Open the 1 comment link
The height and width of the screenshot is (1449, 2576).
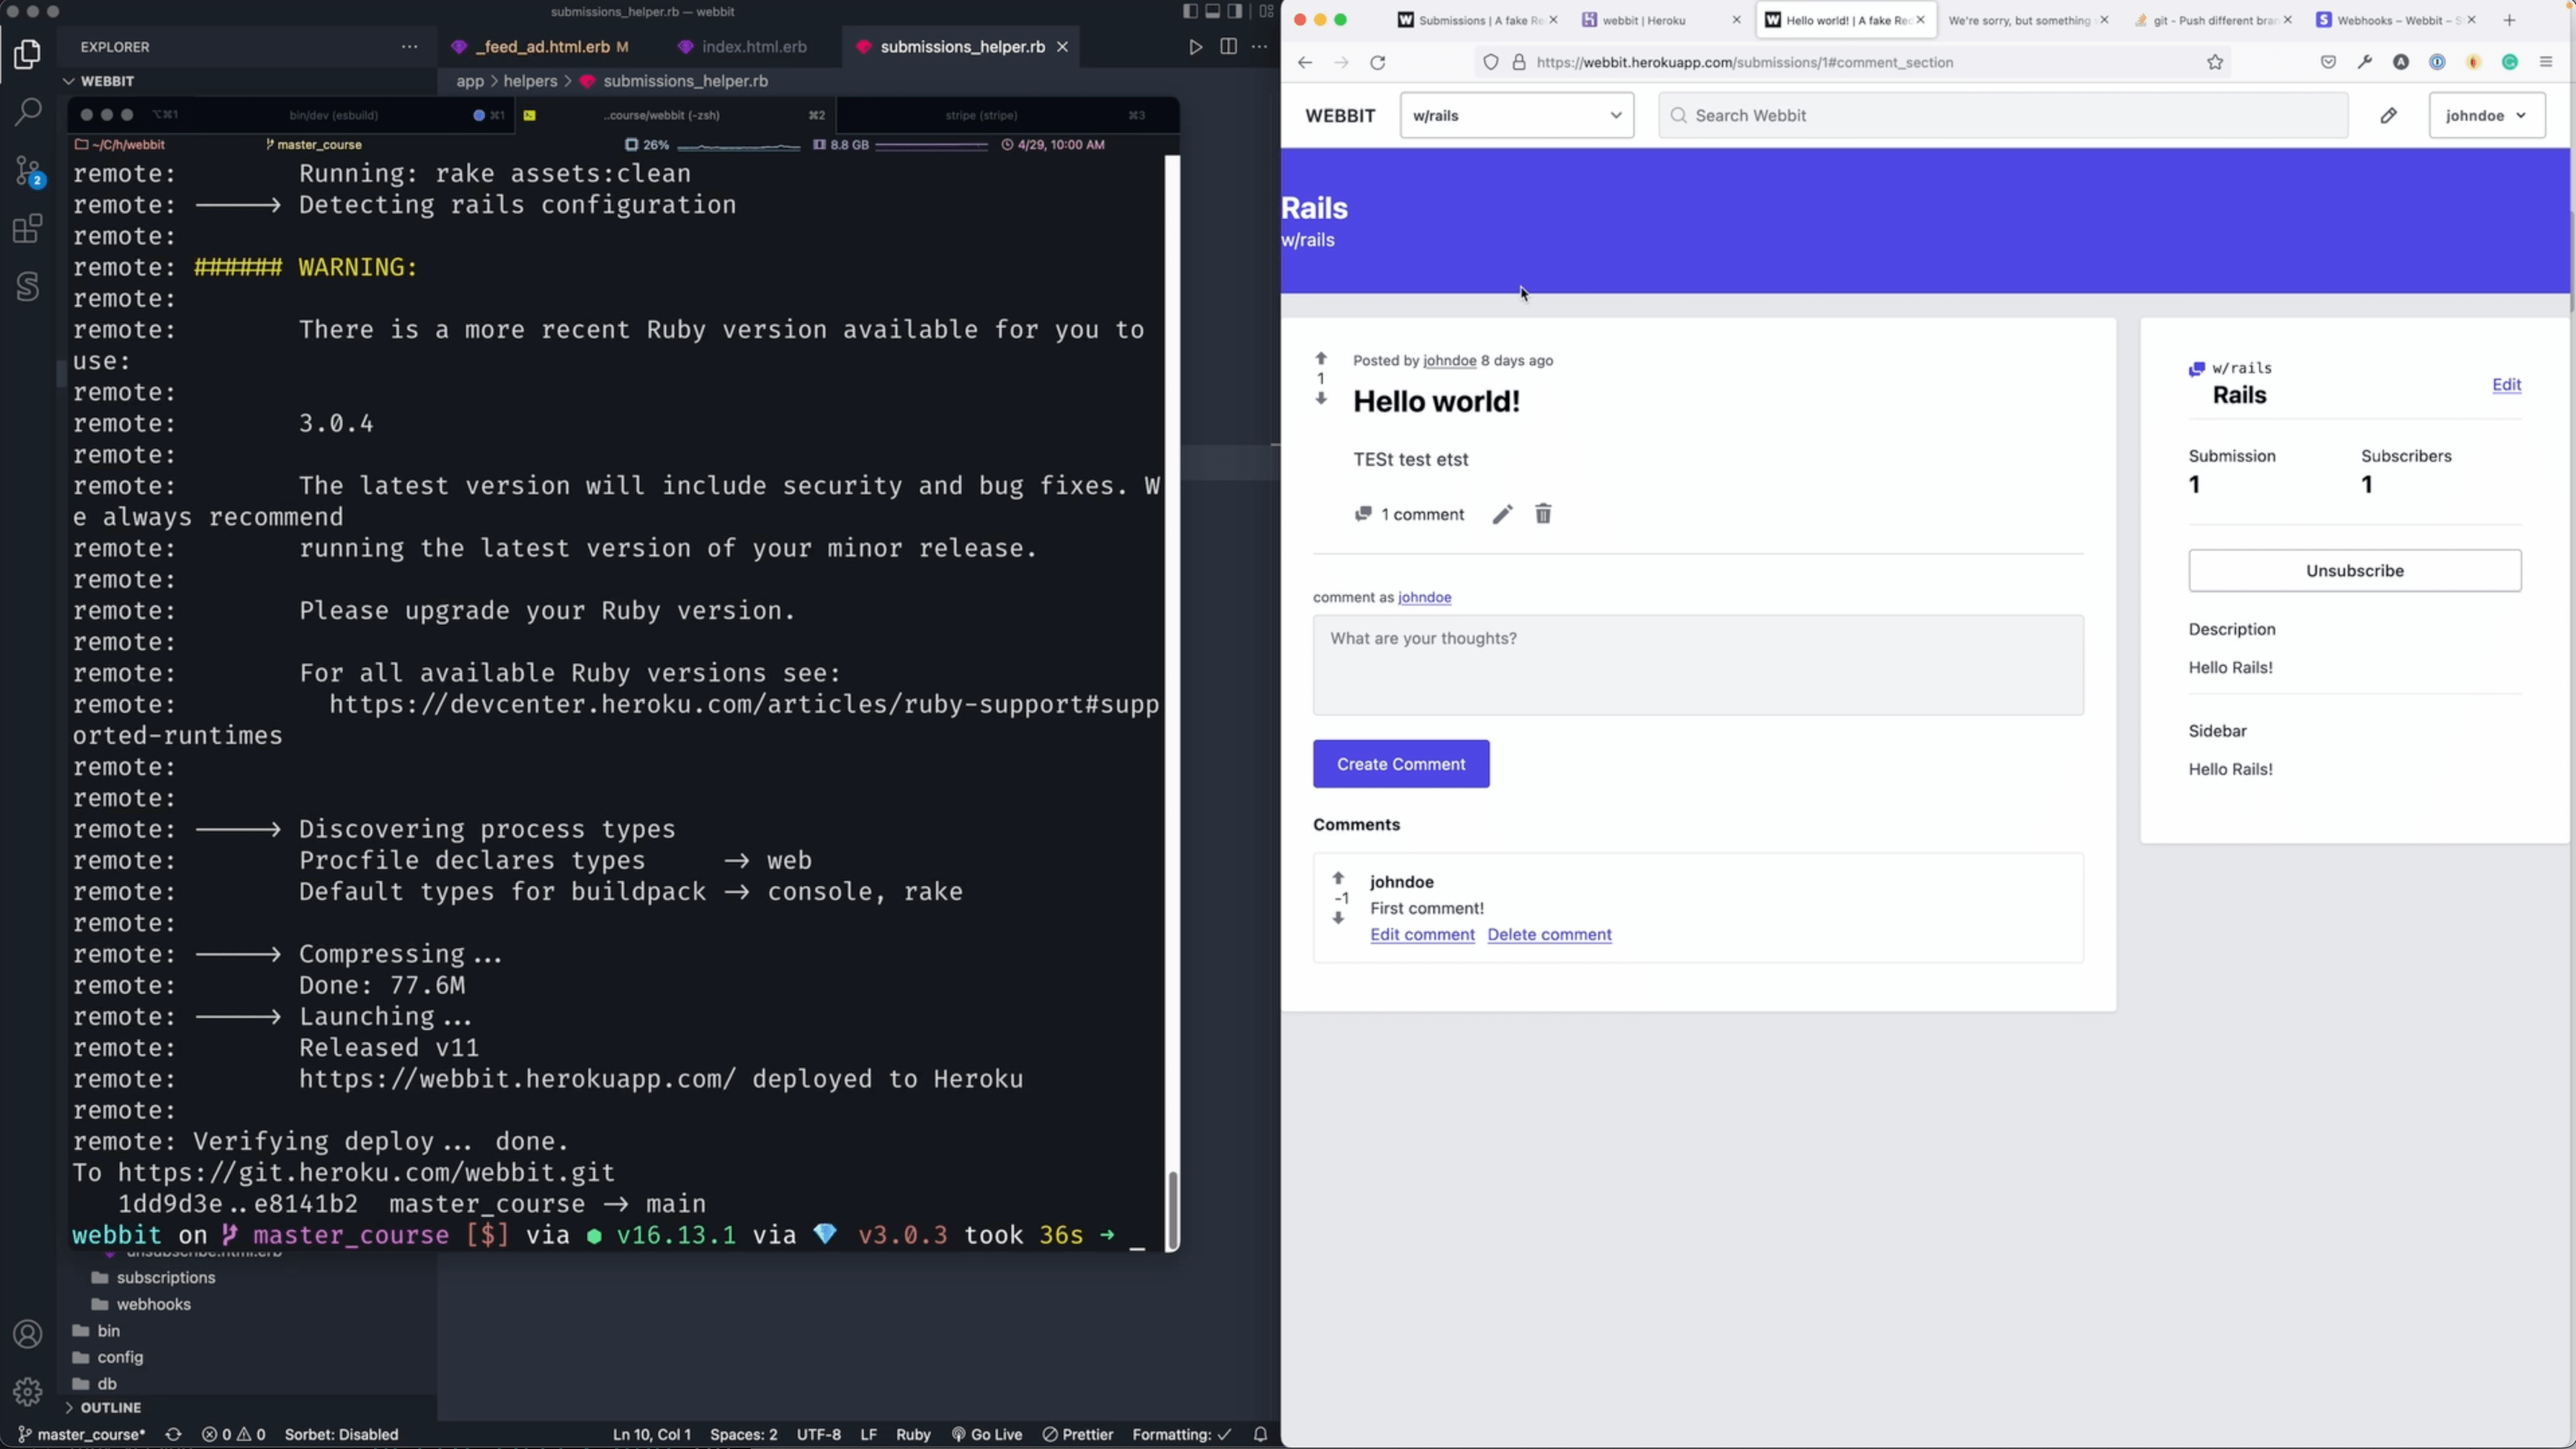coord(1409,514)
